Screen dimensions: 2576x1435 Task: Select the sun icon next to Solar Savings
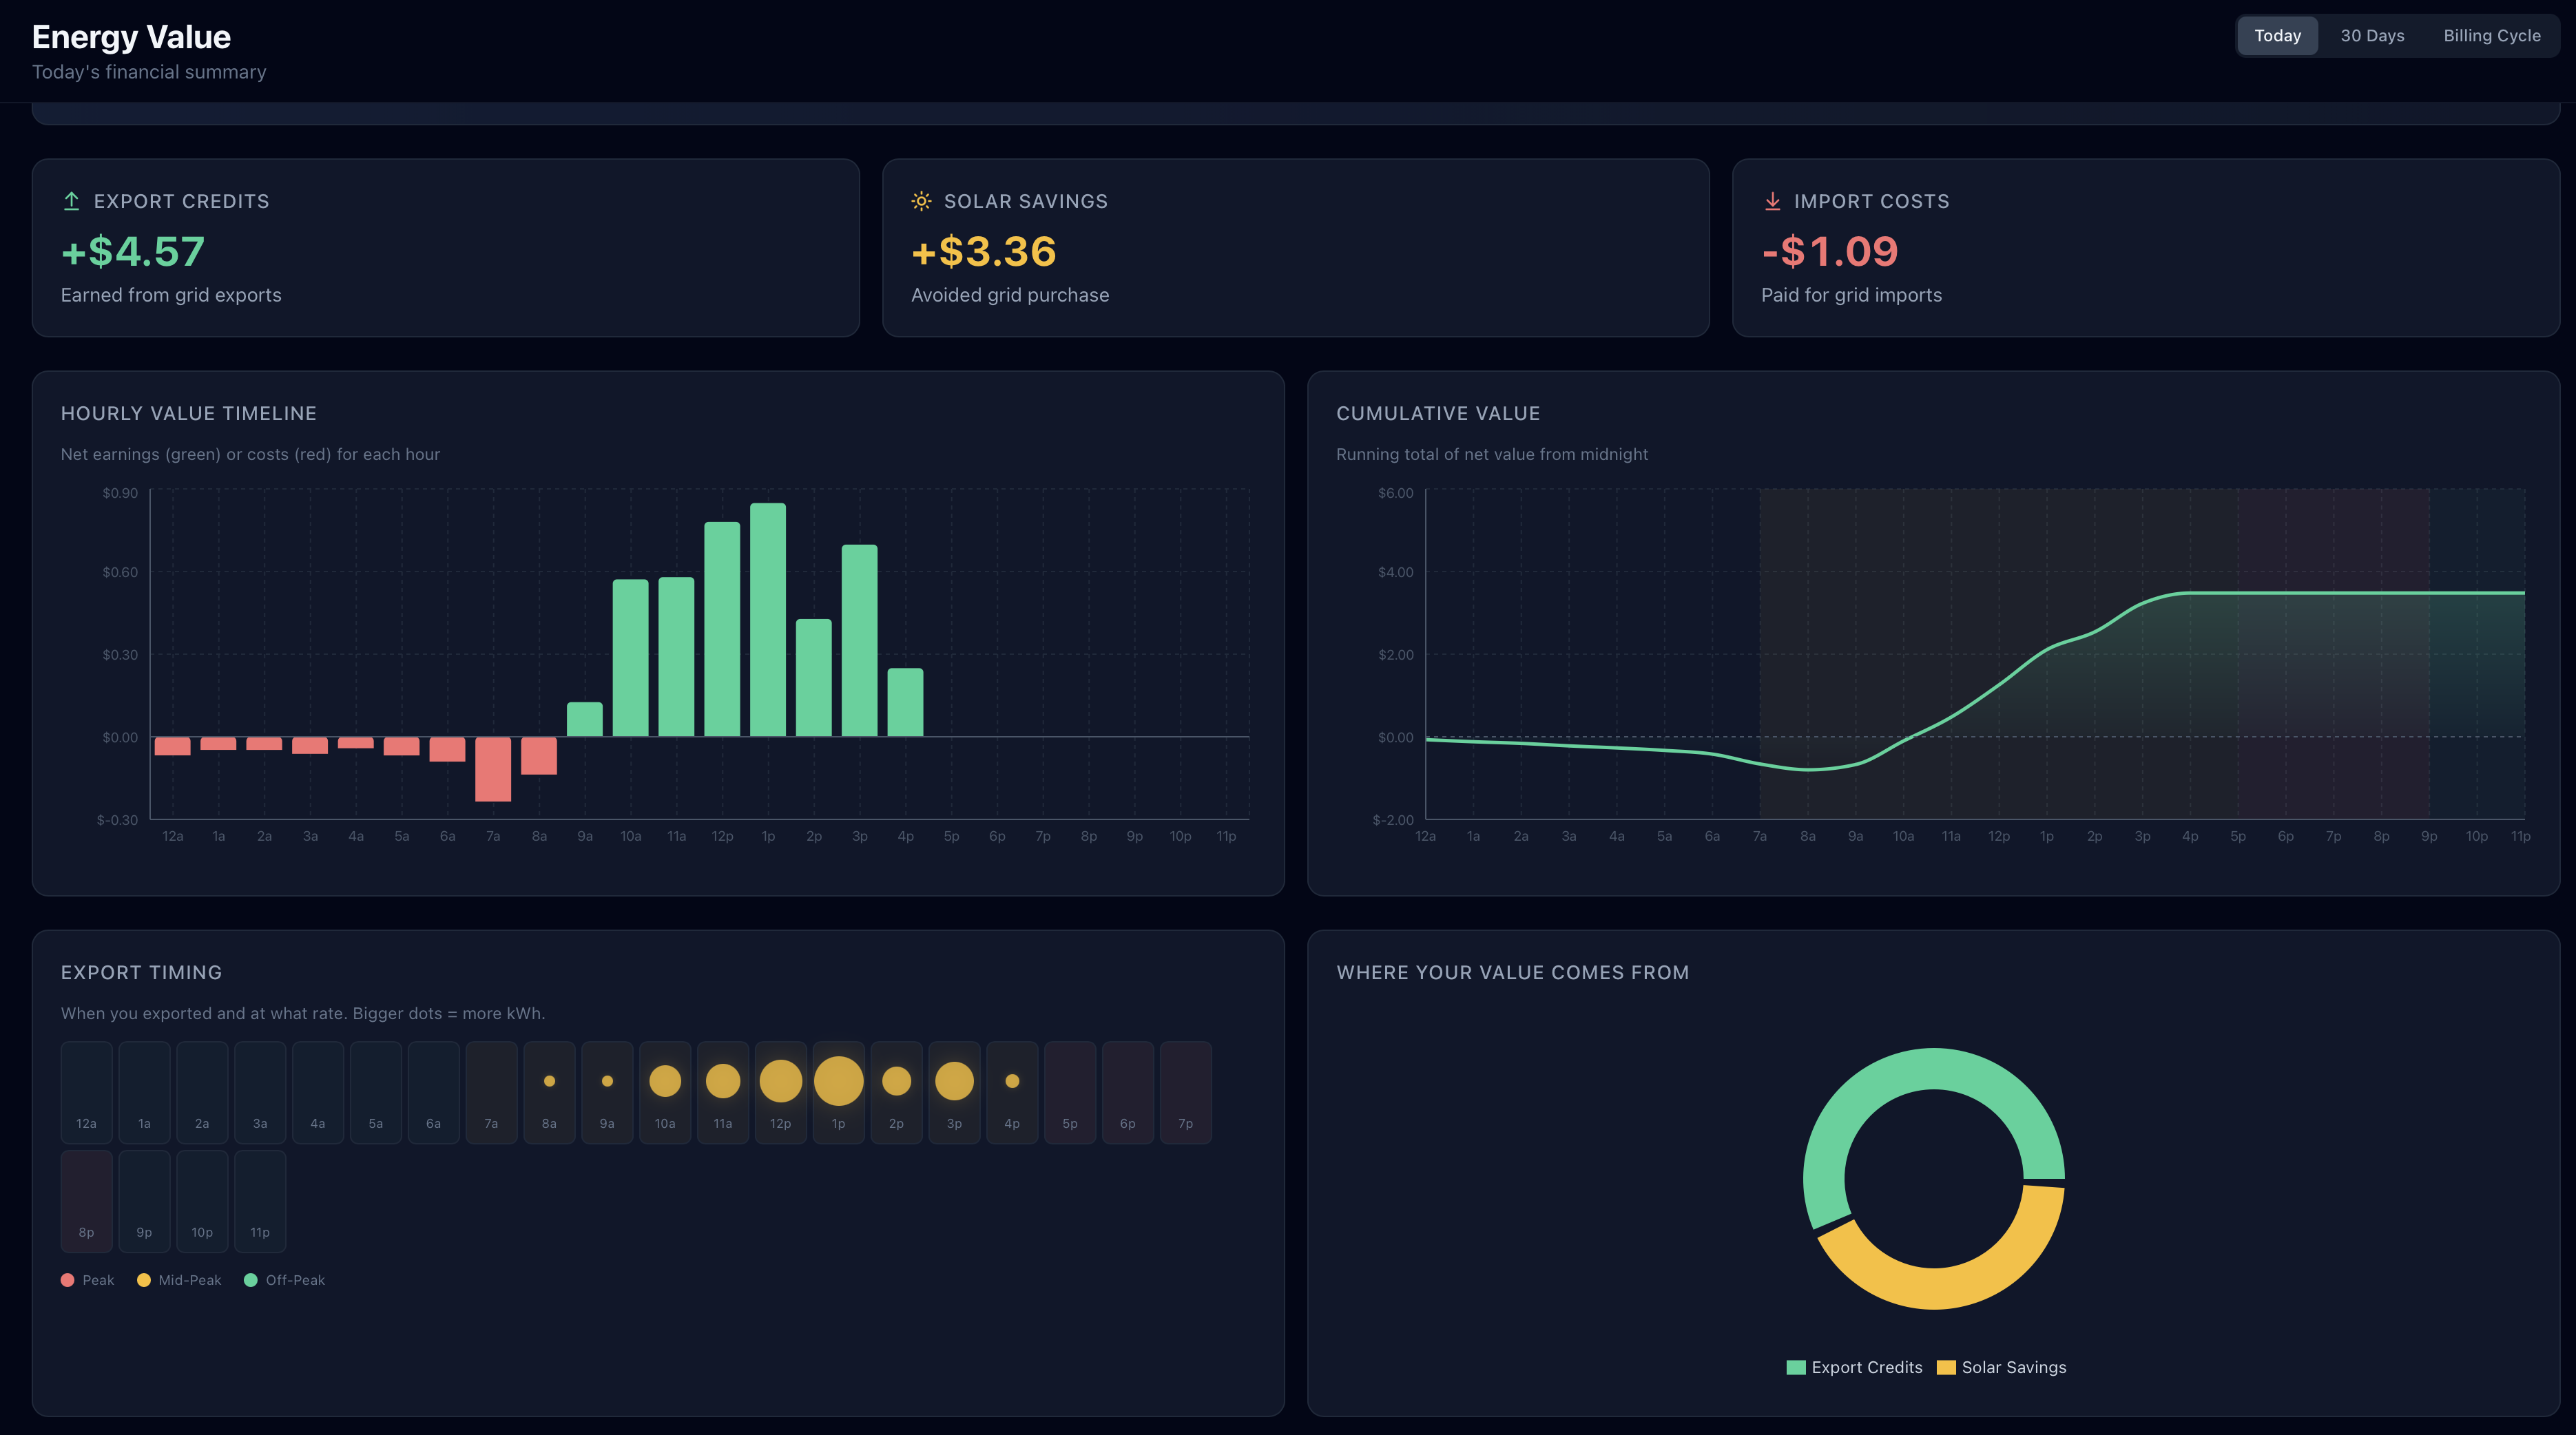[921, 200]
